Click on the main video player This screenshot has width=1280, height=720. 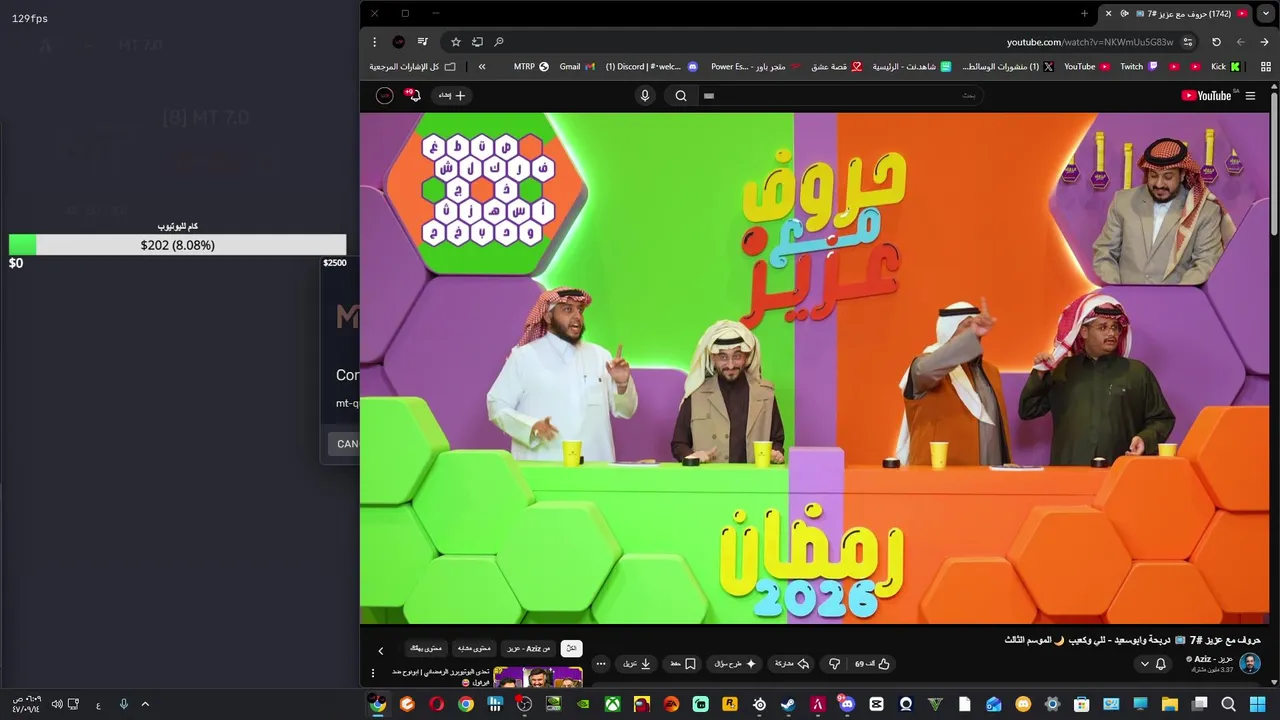pos(815,368)
